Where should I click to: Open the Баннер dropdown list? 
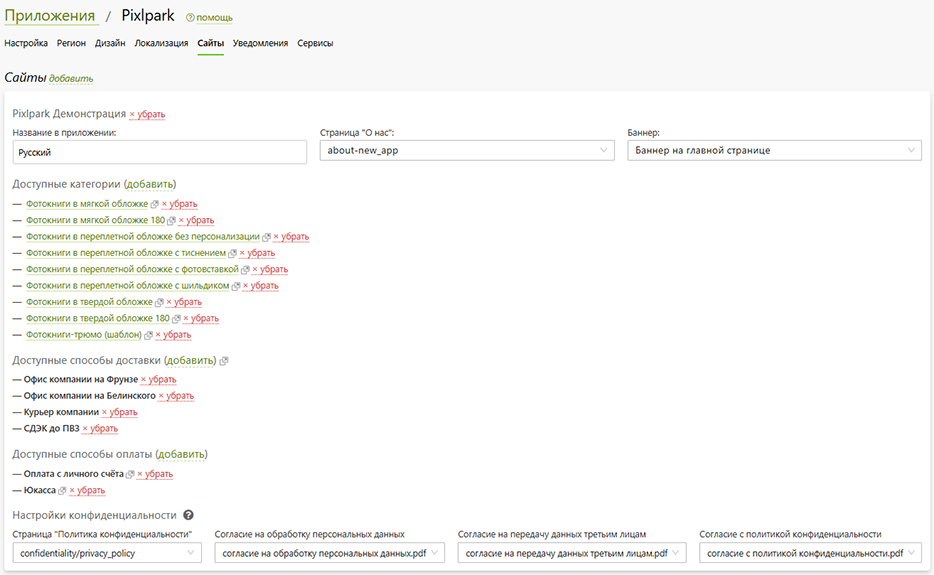click(x=774, y=151)
